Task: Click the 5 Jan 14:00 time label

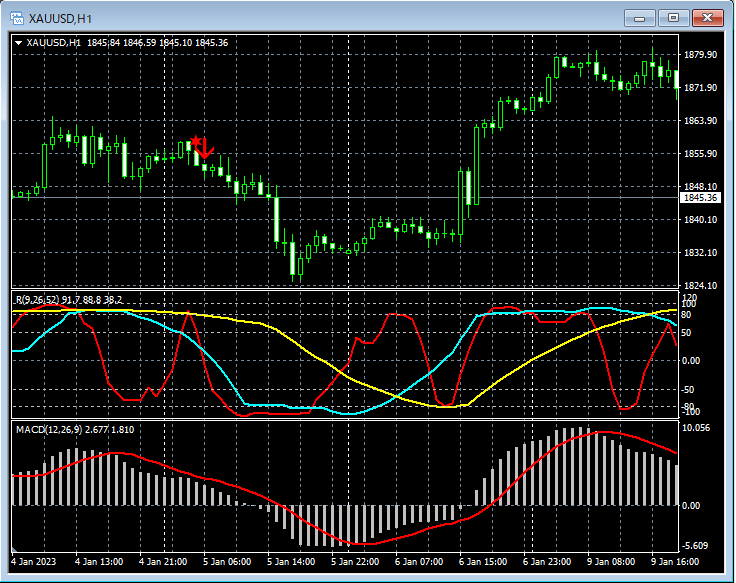Action: click(x=291, y=562)
